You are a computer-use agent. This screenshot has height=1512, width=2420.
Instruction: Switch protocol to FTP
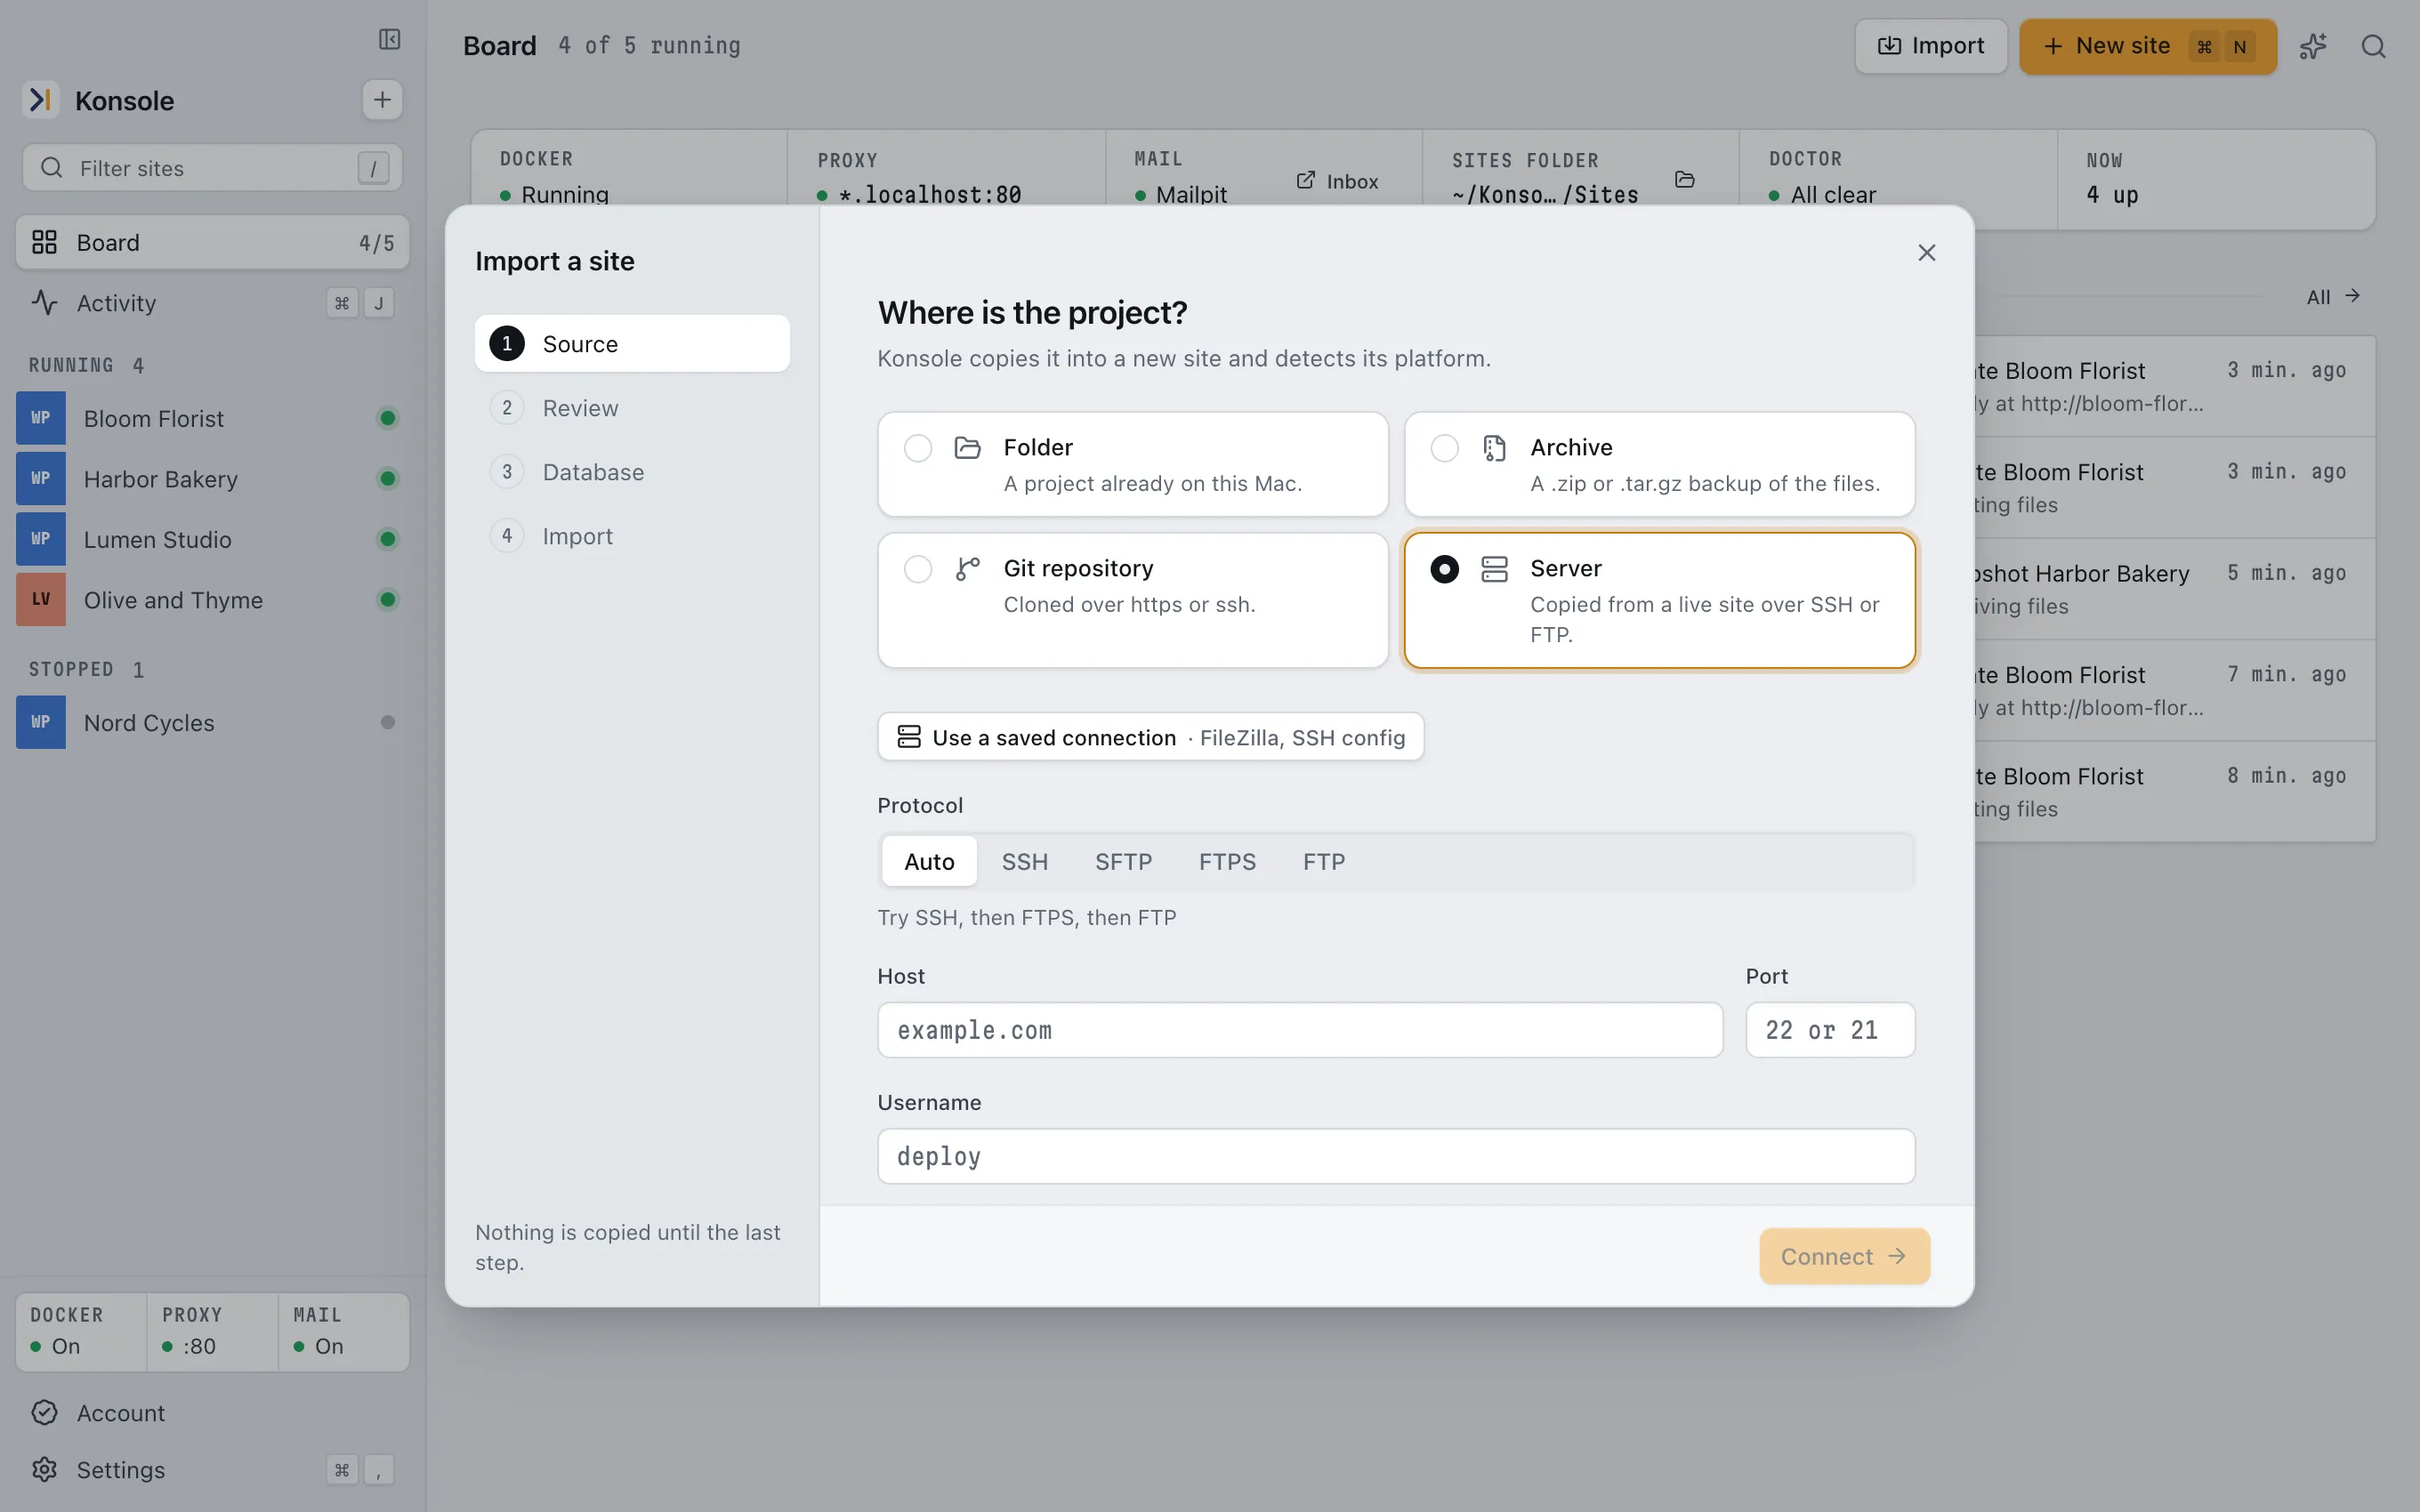pyautogui.click(x=1324, y=862)
